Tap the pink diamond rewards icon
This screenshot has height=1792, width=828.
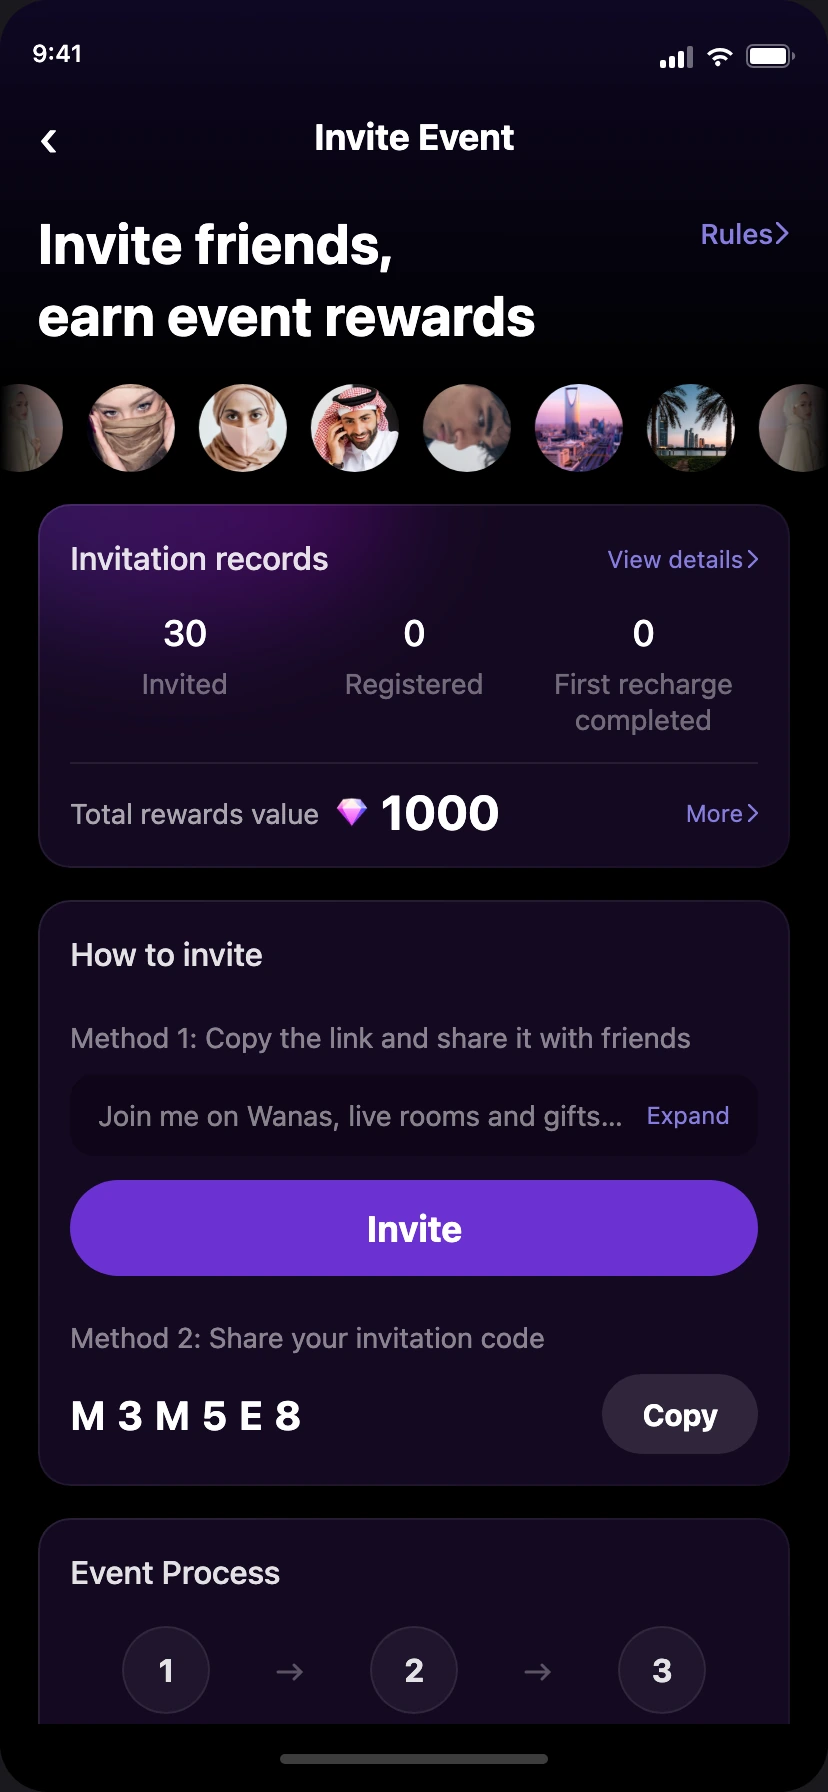click(351, 812)
